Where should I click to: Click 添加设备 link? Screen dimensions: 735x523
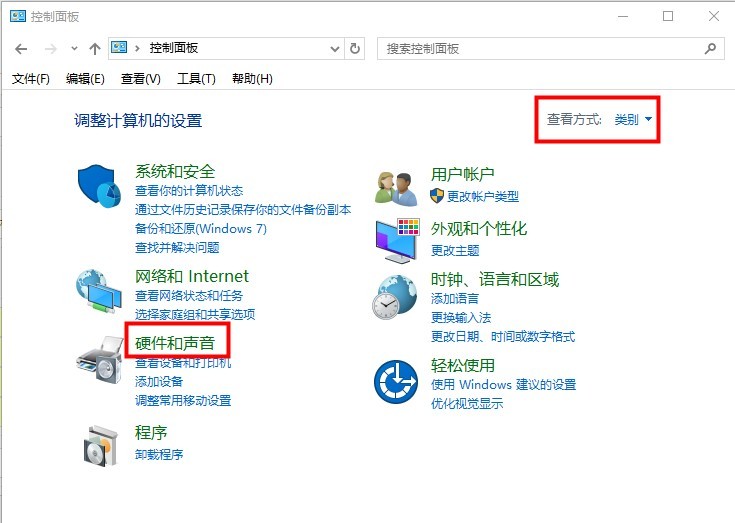[x=159, y=381]
